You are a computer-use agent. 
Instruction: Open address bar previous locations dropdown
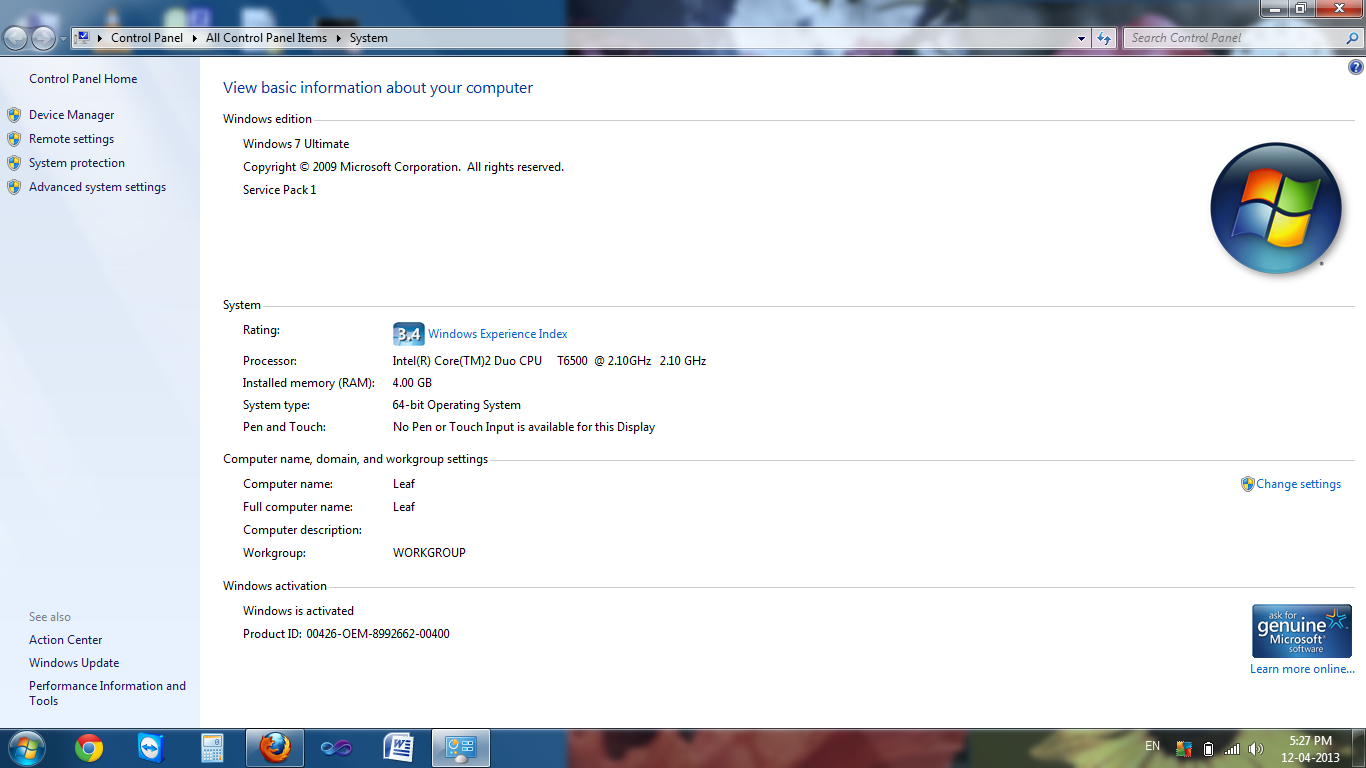pyautogui.click(x=1082, y=38)
